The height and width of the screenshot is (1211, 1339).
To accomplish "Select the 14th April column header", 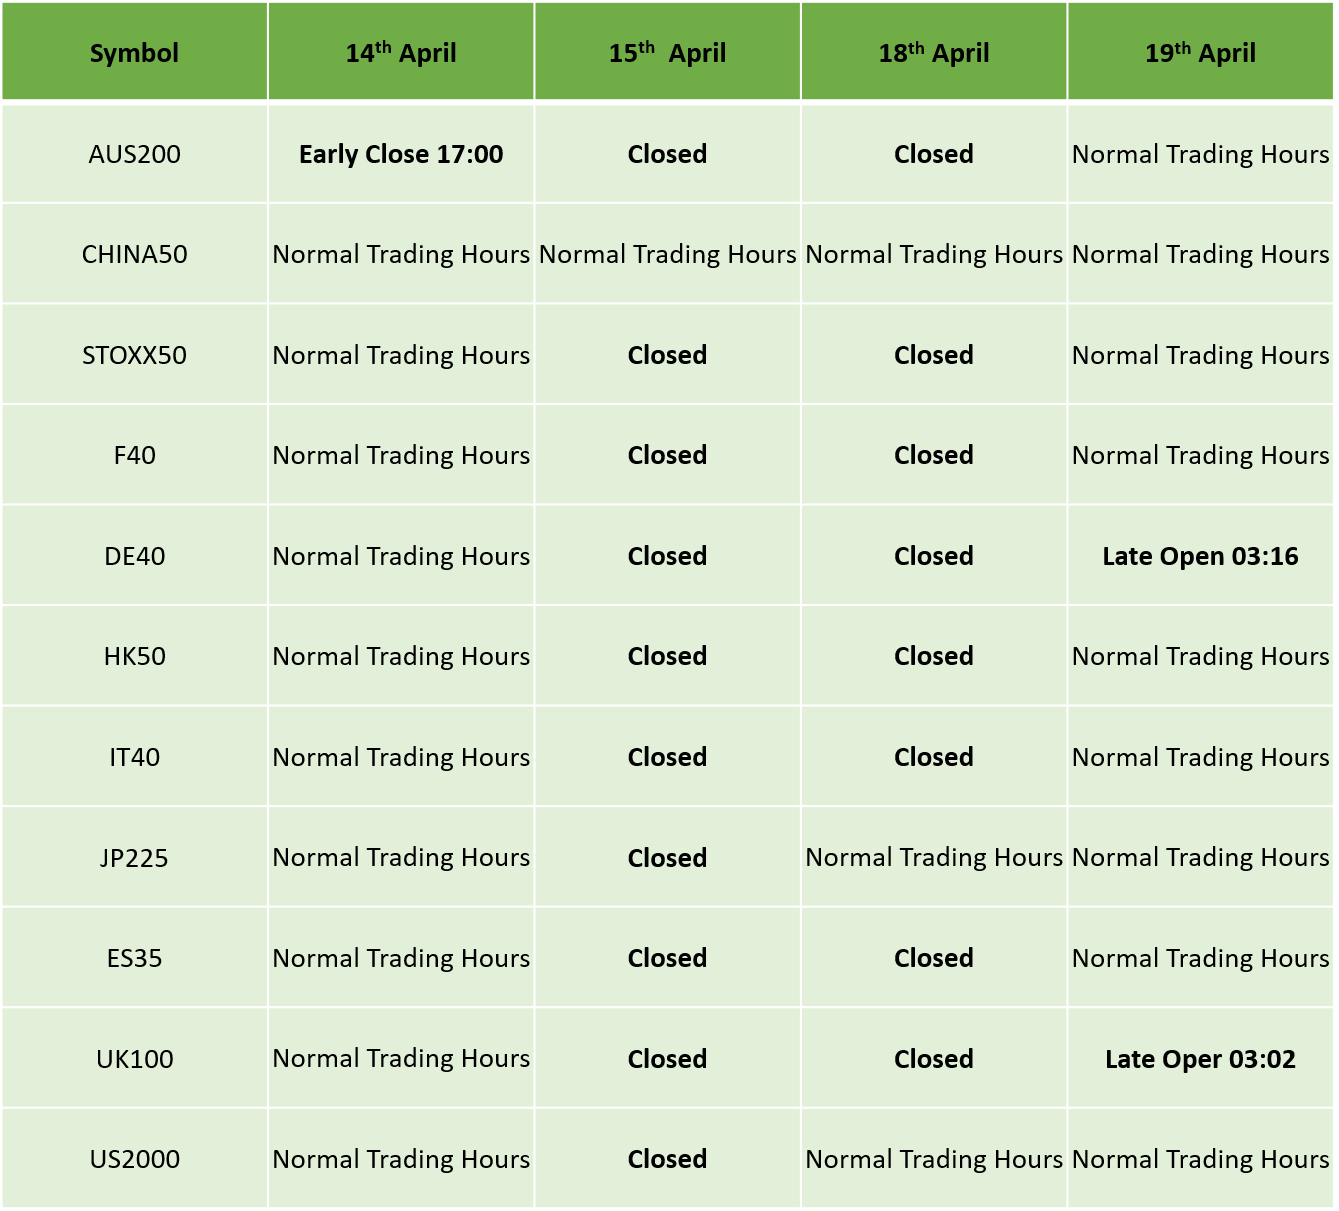I will point(401,52).
